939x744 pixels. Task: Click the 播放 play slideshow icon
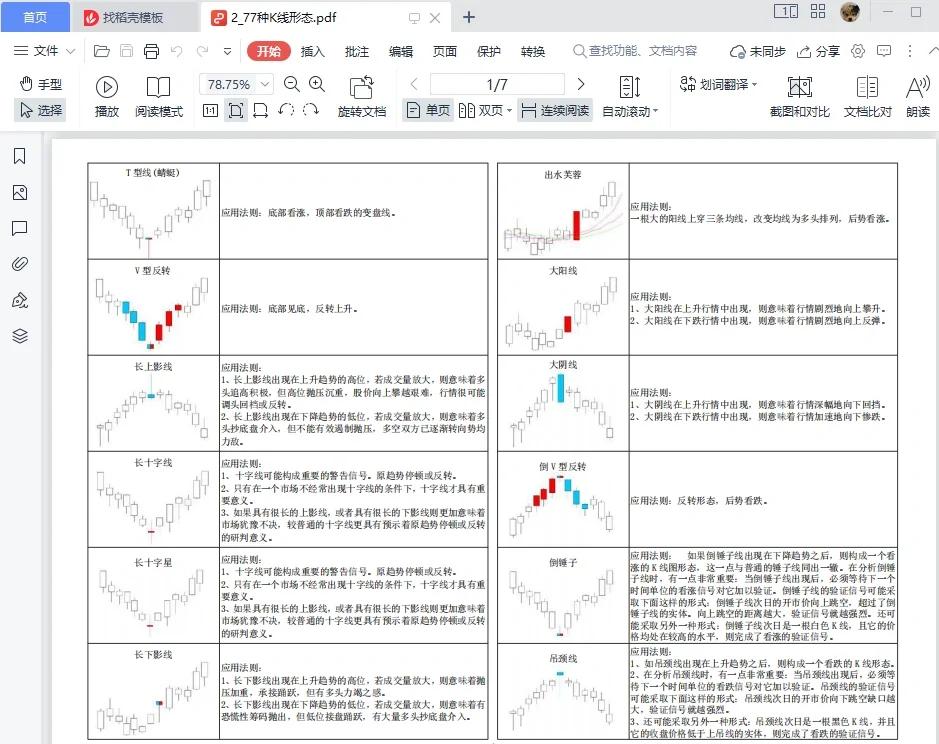point(107,87)
